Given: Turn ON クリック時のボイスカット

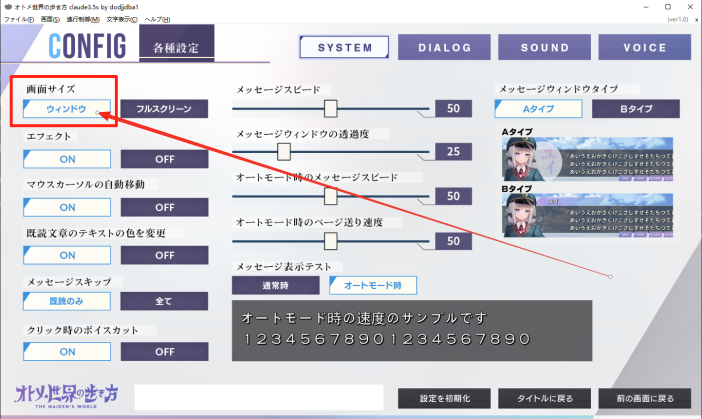Looking at the screenshot, I should 67,350.
